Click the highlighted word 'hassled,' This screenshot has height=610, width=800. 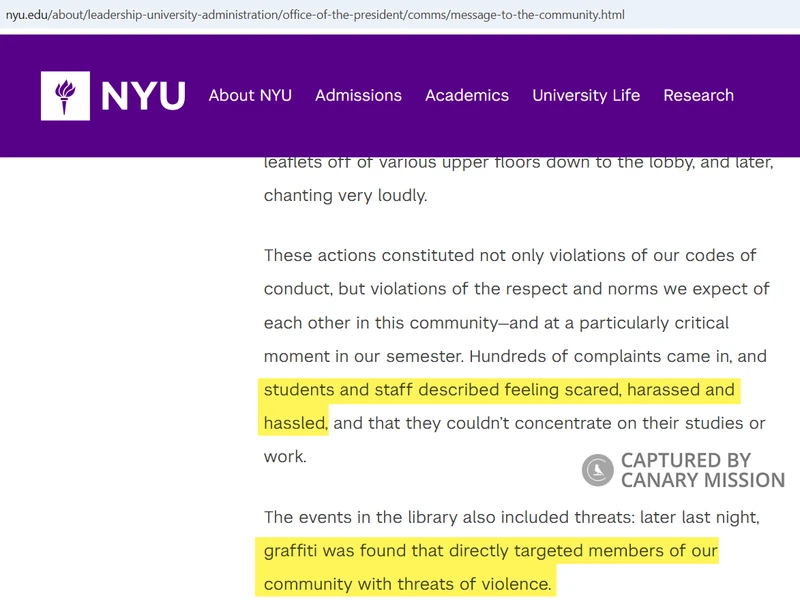tap(296, 423)
